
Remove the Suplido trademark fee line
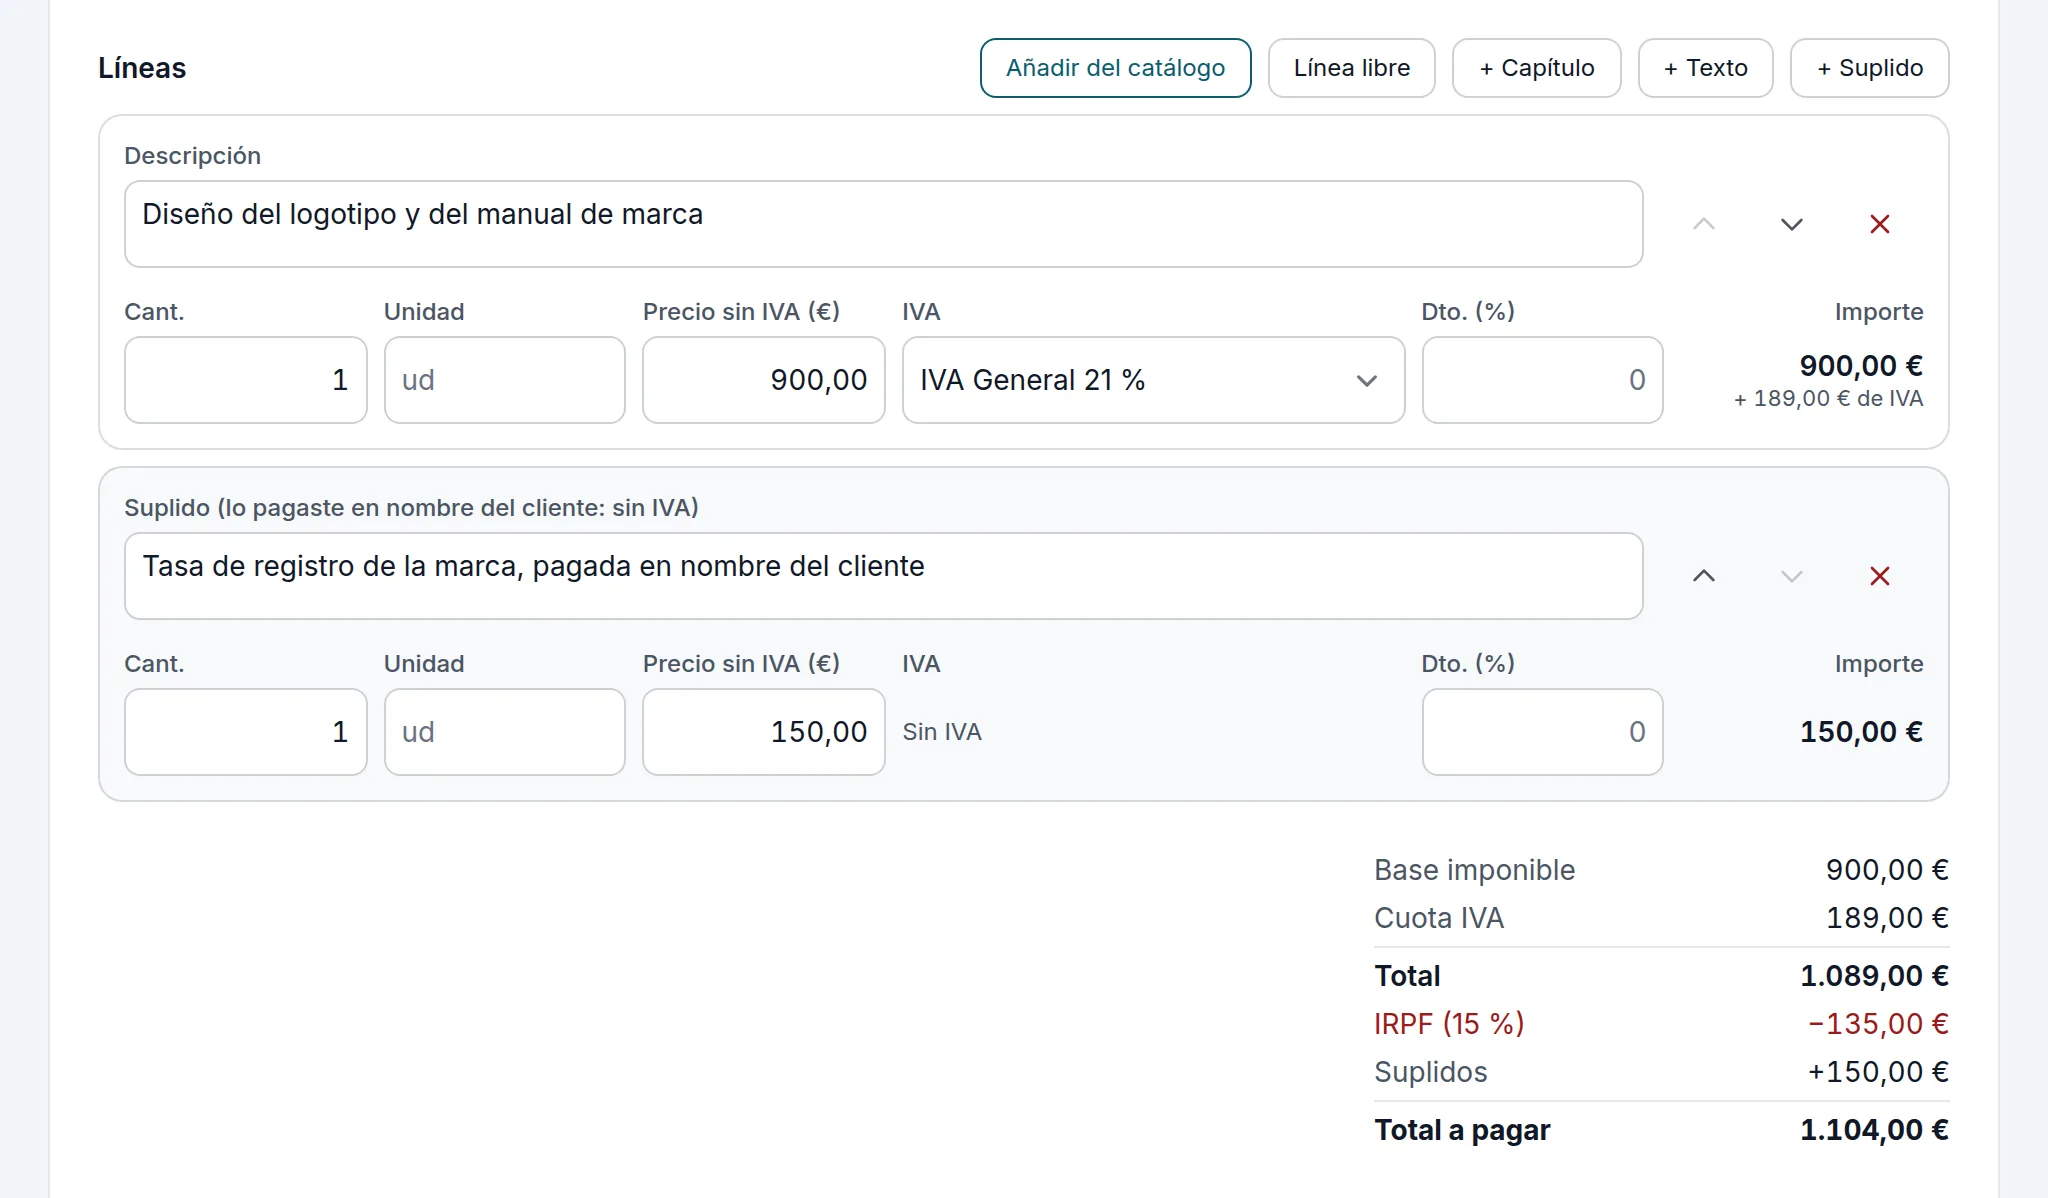tap(1880, 576)
